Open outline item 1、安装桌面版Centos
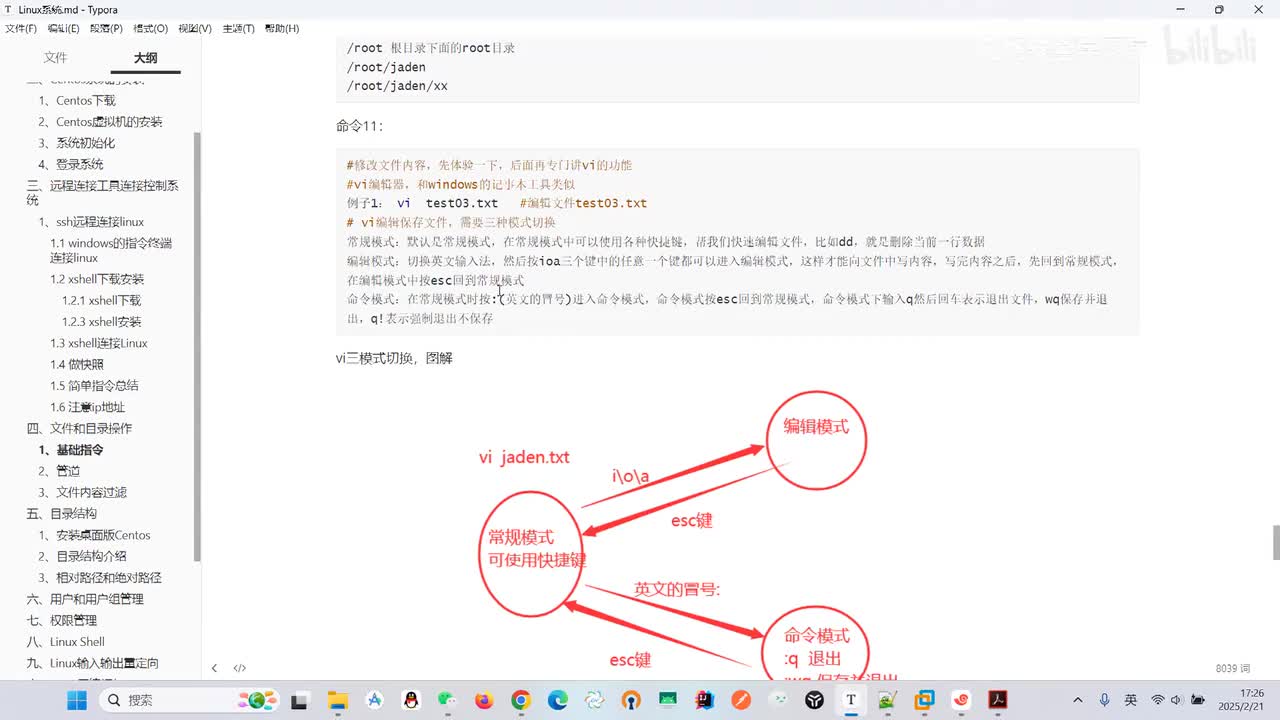 coord(94,535)
